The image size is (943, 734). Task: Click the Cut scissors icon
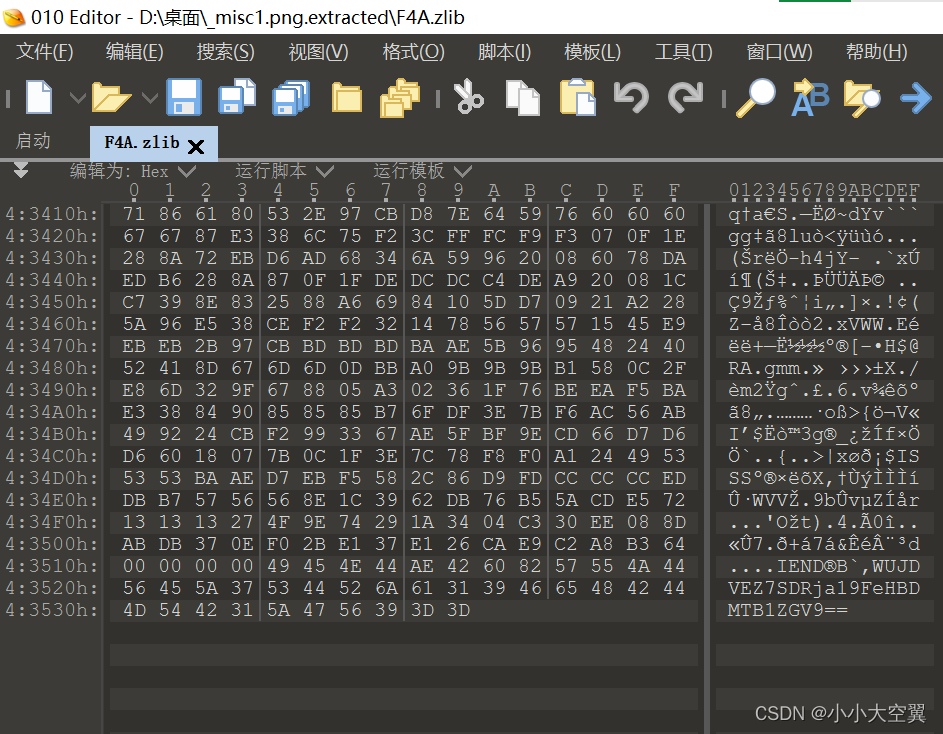[x=468, y=97]
